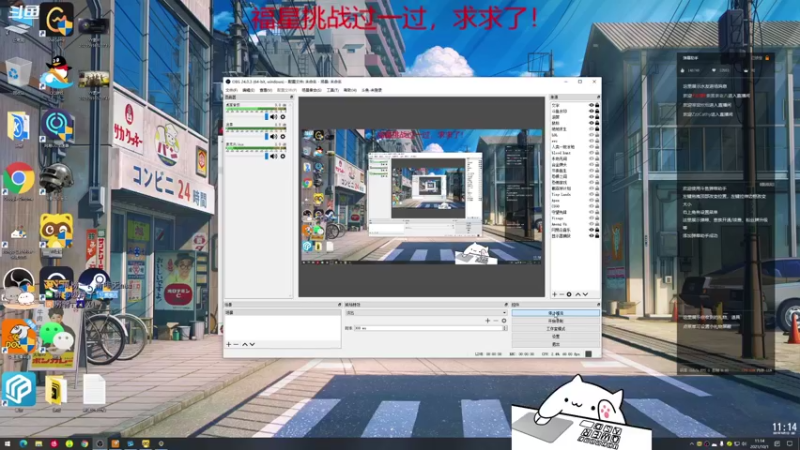Remove the scene with minus icon
The height and width of the screenshot is (450, 800).
[x=236, y=344]
